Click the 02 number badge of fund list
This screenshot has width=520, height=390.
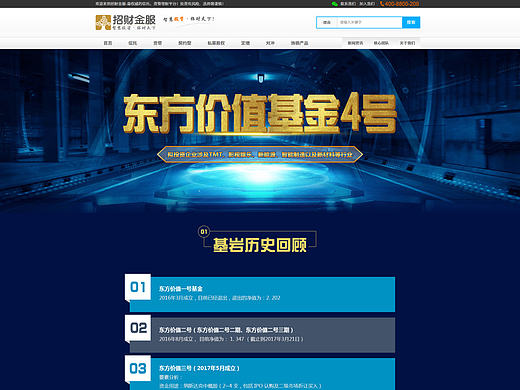pyautogui.click(x=138, y=328)
